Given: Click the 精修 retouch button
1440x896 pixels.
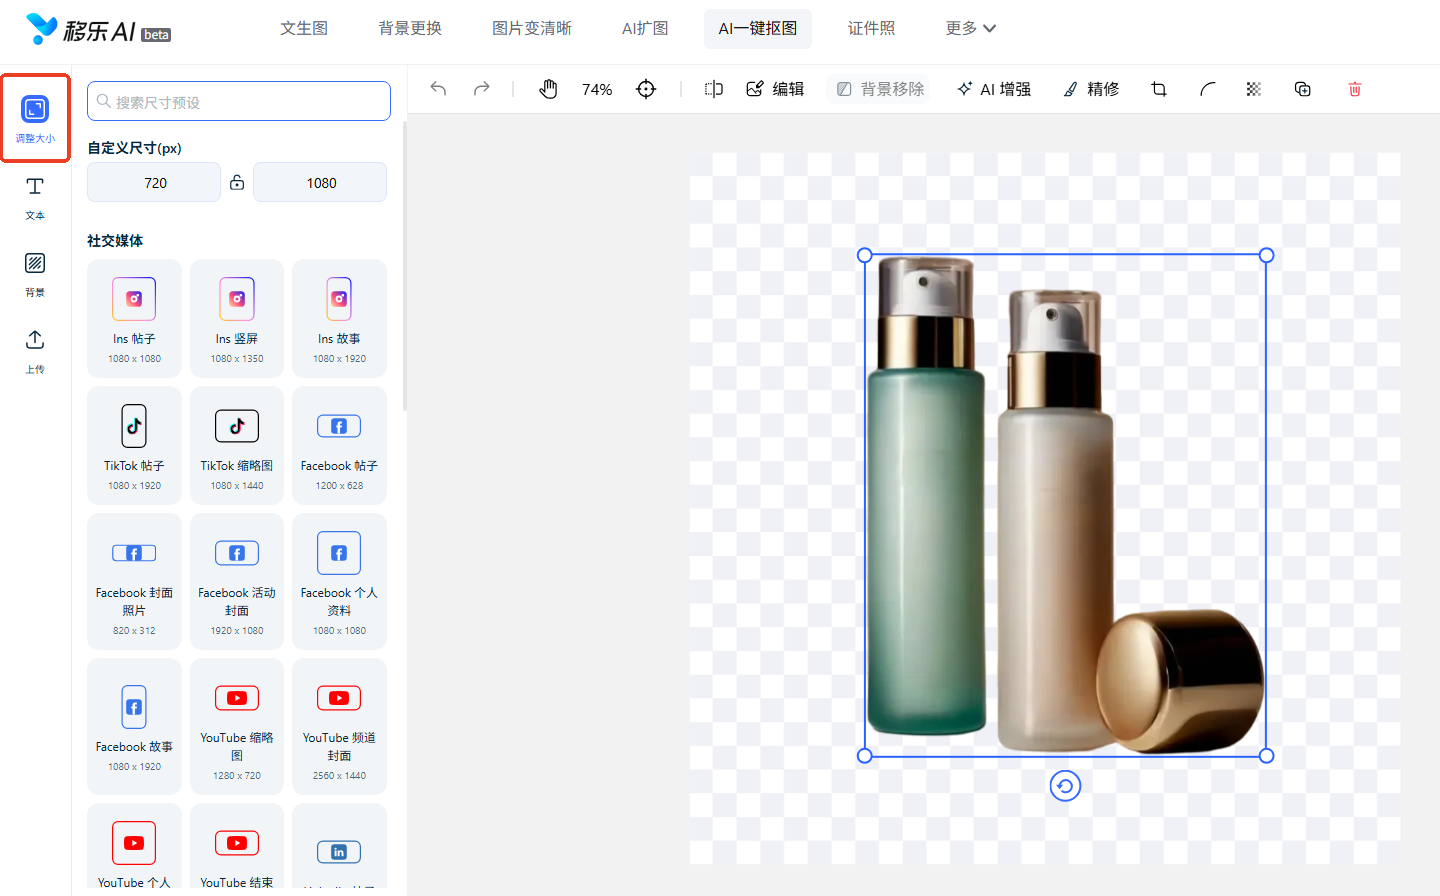Looking at the screenshot, I should click(x=1091, y=89).
